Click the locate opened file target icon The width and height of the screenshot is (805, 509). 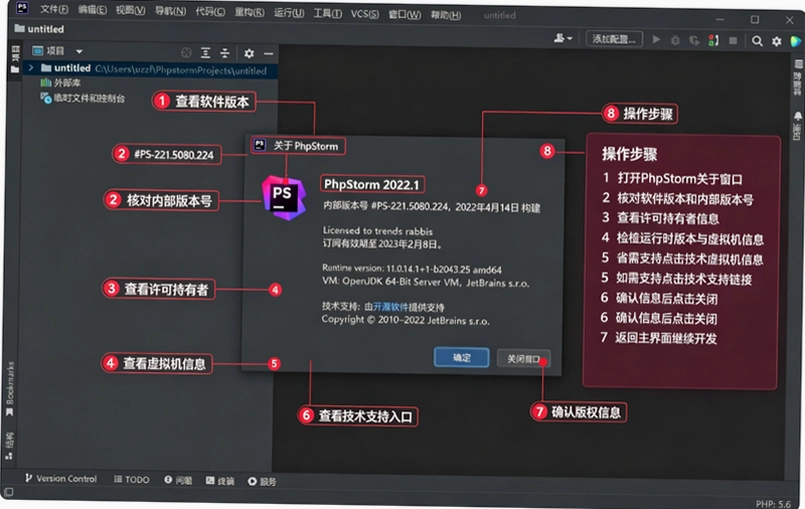[x=186, y=52]
